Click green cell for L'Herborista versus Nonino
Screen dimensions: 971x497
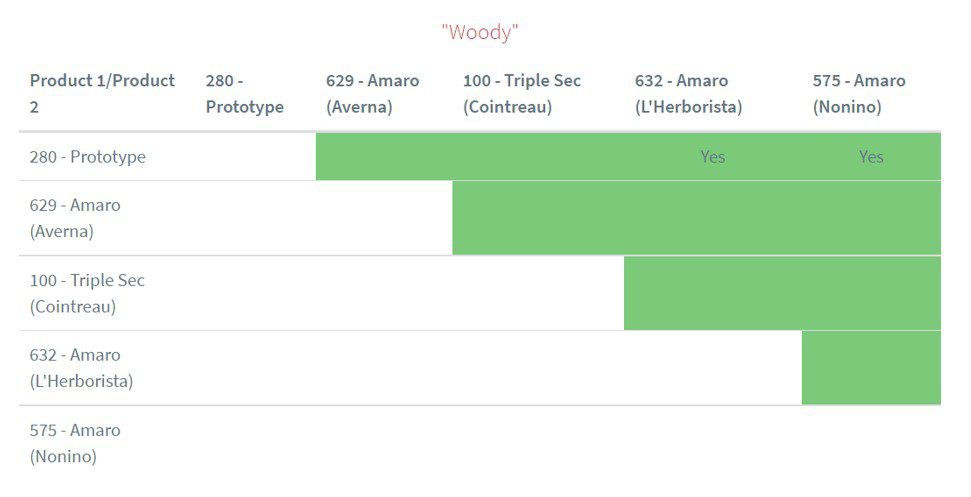click(x=871, y=368)
